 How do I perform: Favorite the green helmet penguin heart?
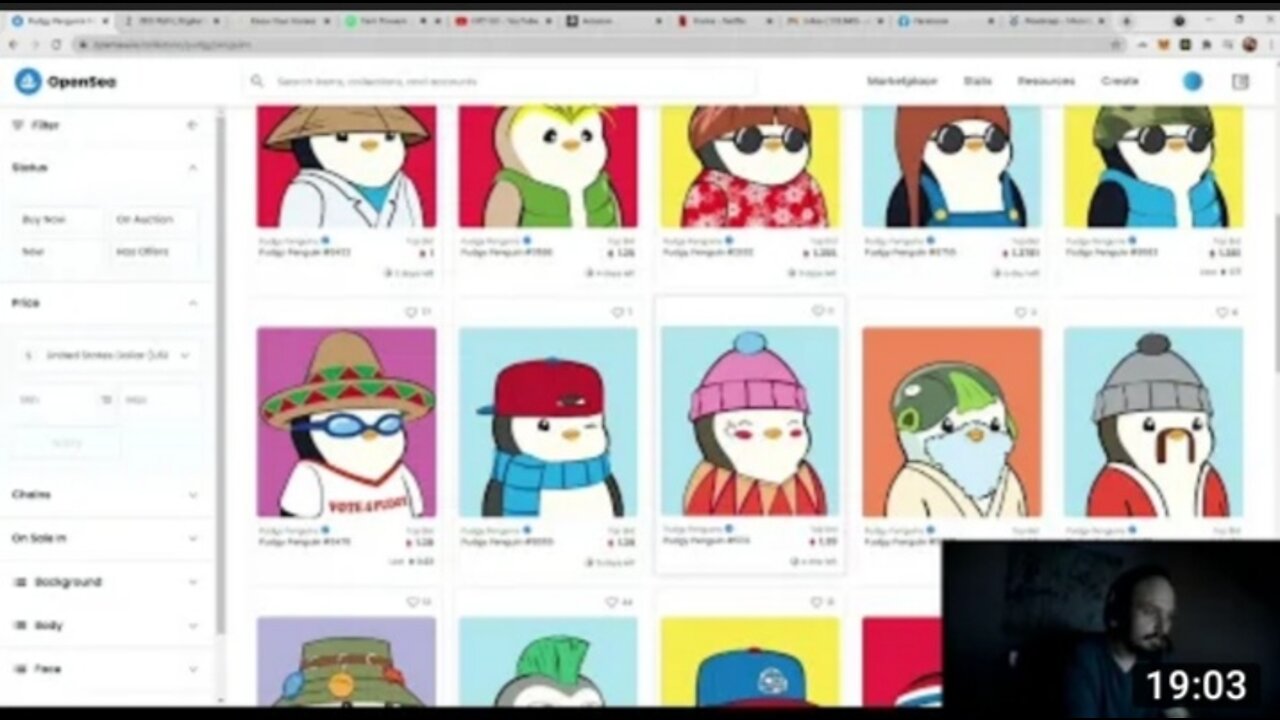pos(1019,312)
